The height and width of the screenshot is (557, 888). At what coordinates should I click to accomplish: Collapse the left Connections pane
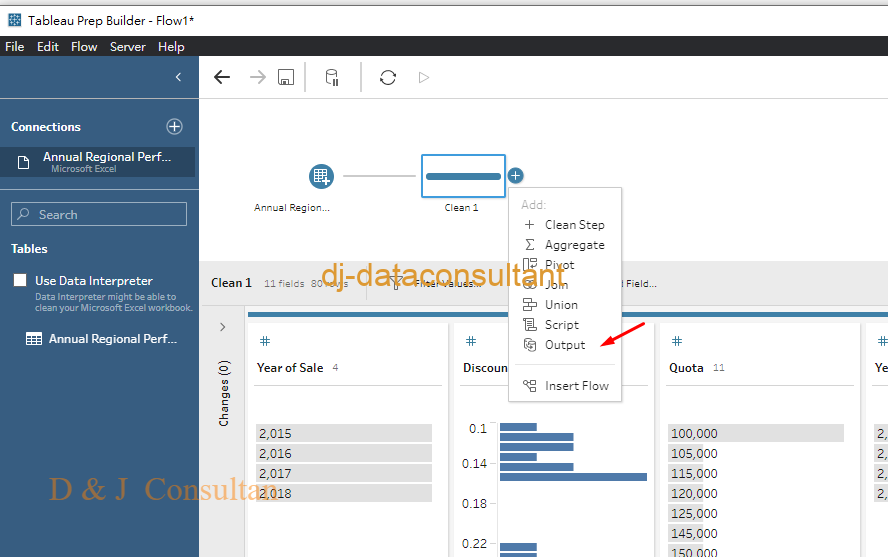click(178, 77)
